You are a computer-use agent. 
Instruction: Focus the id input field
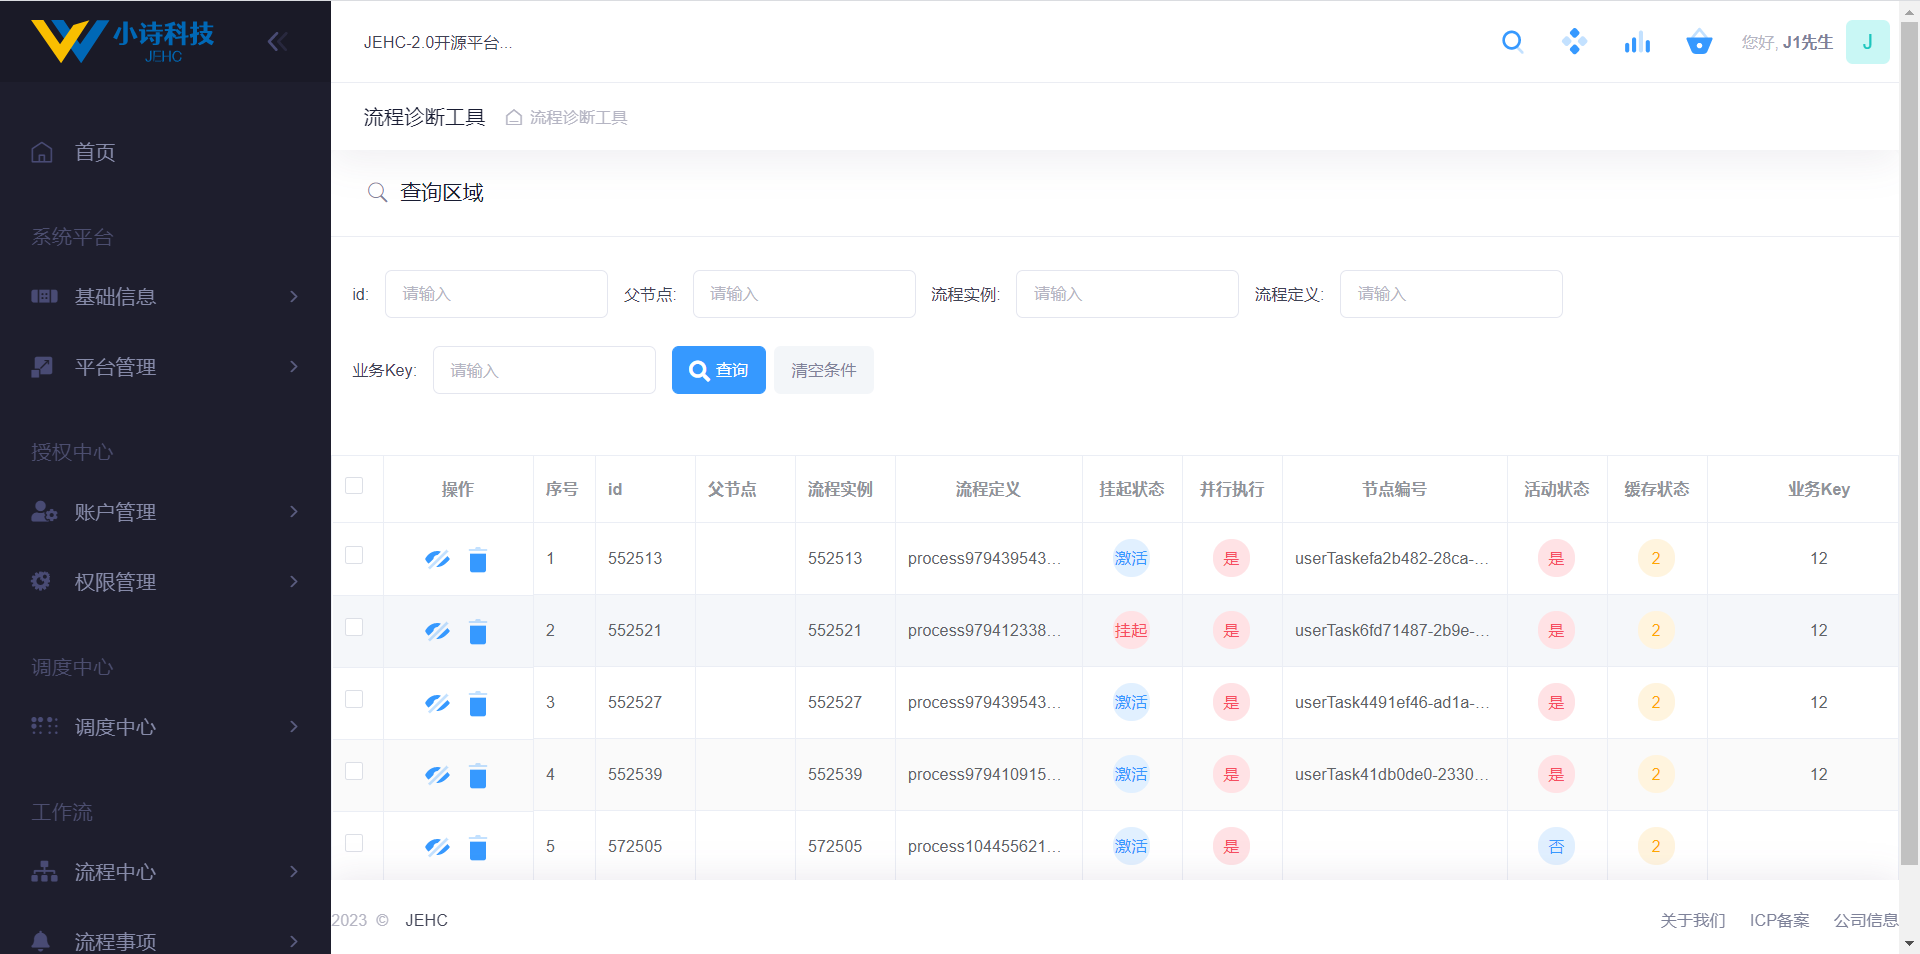496,294
